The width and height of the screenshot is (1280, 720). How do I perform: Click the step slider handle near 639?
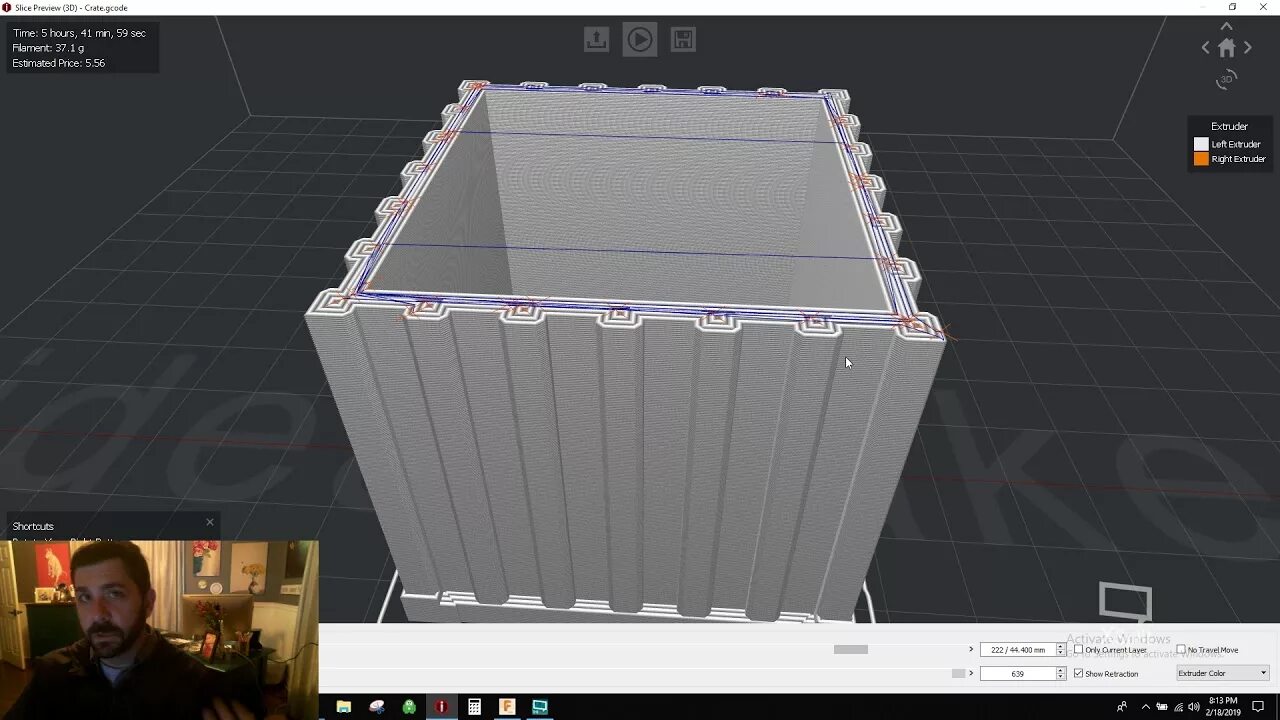(x=958, y=673)
